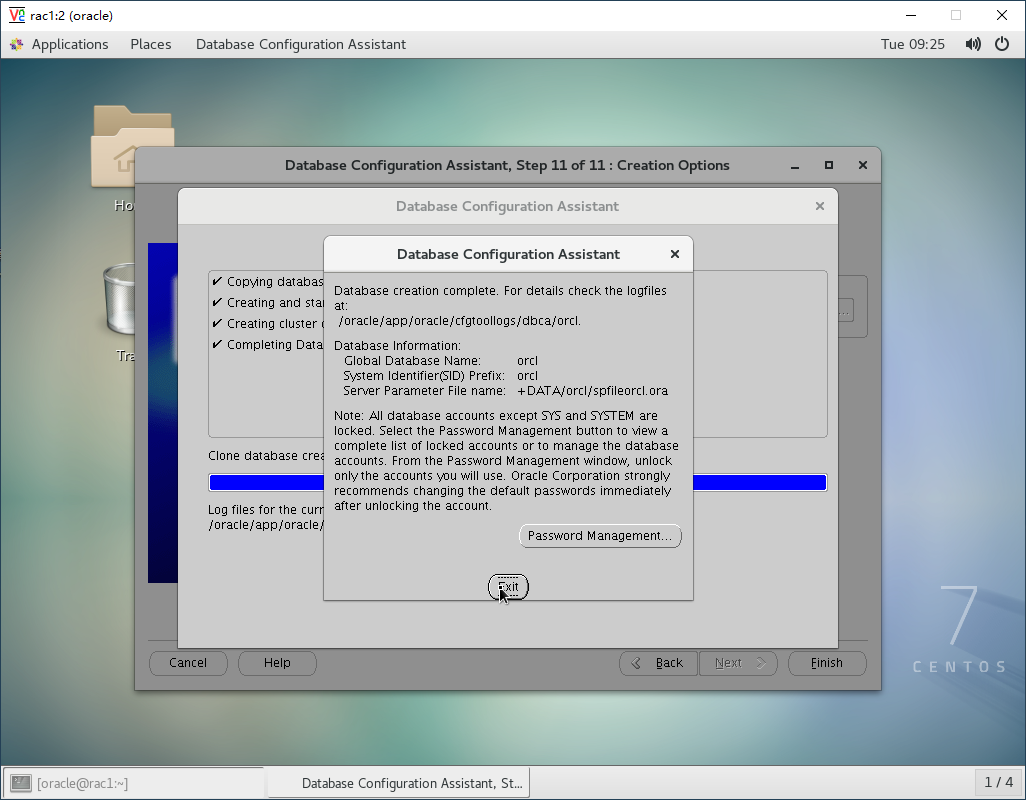Viewport: 1026px width, 800px height.
Task: Close the Step 11 of 11 wizard window
Action: [x=862, y=165]
